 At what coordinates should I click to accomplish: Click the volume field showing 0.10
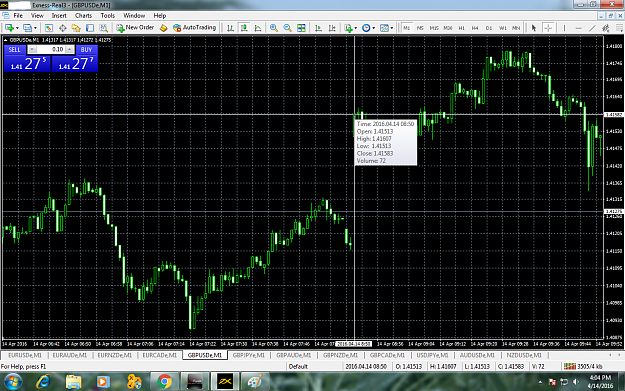coord(51,49)
